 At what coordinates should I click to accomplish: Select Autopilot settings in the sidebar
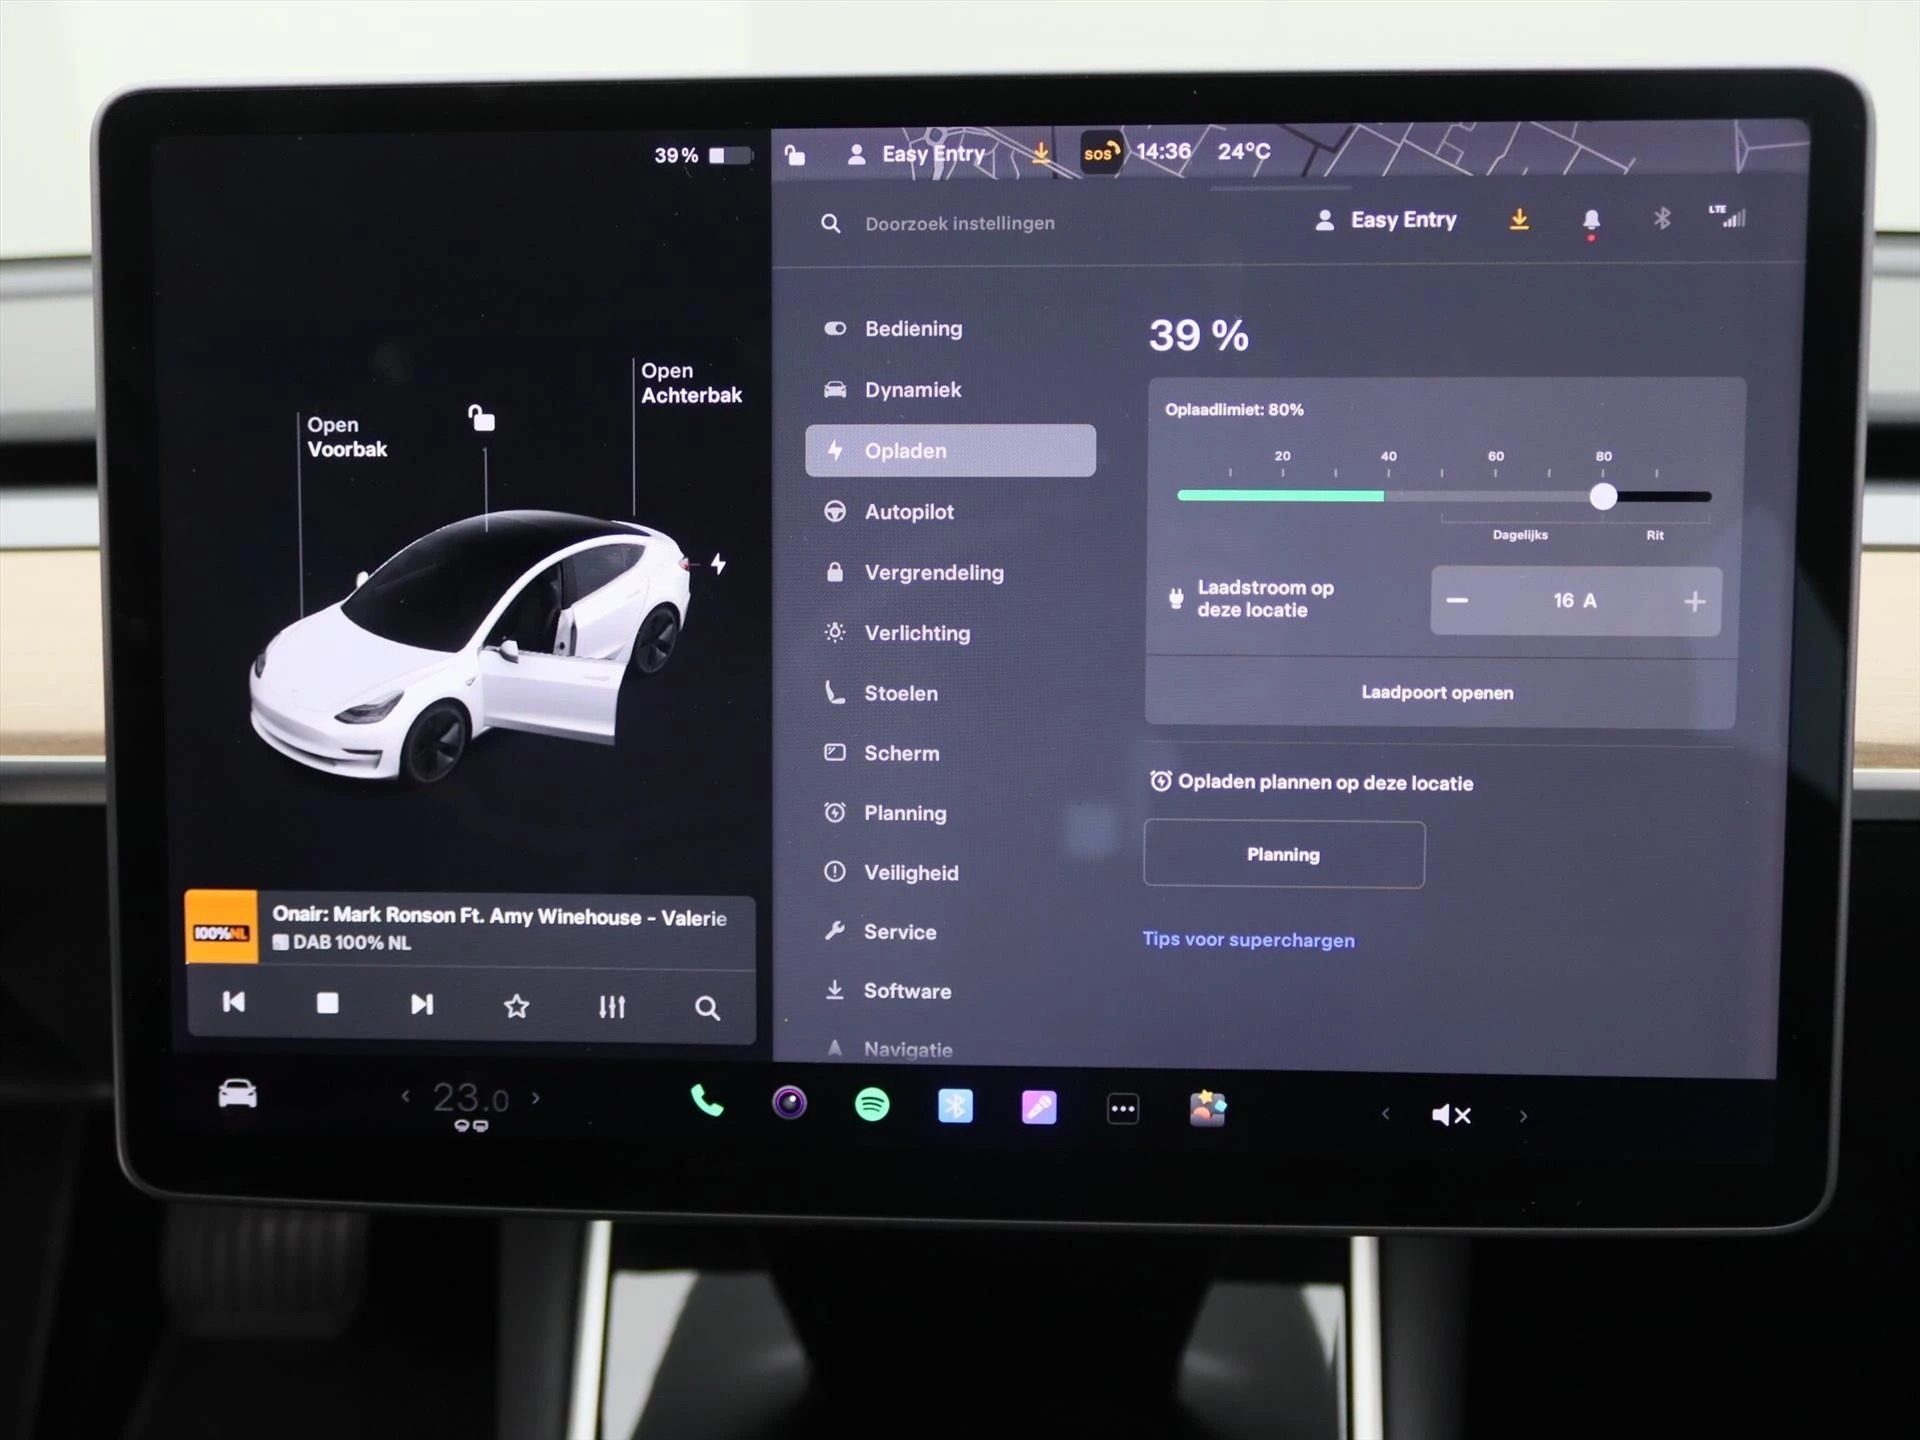click(x=909, y=511)
